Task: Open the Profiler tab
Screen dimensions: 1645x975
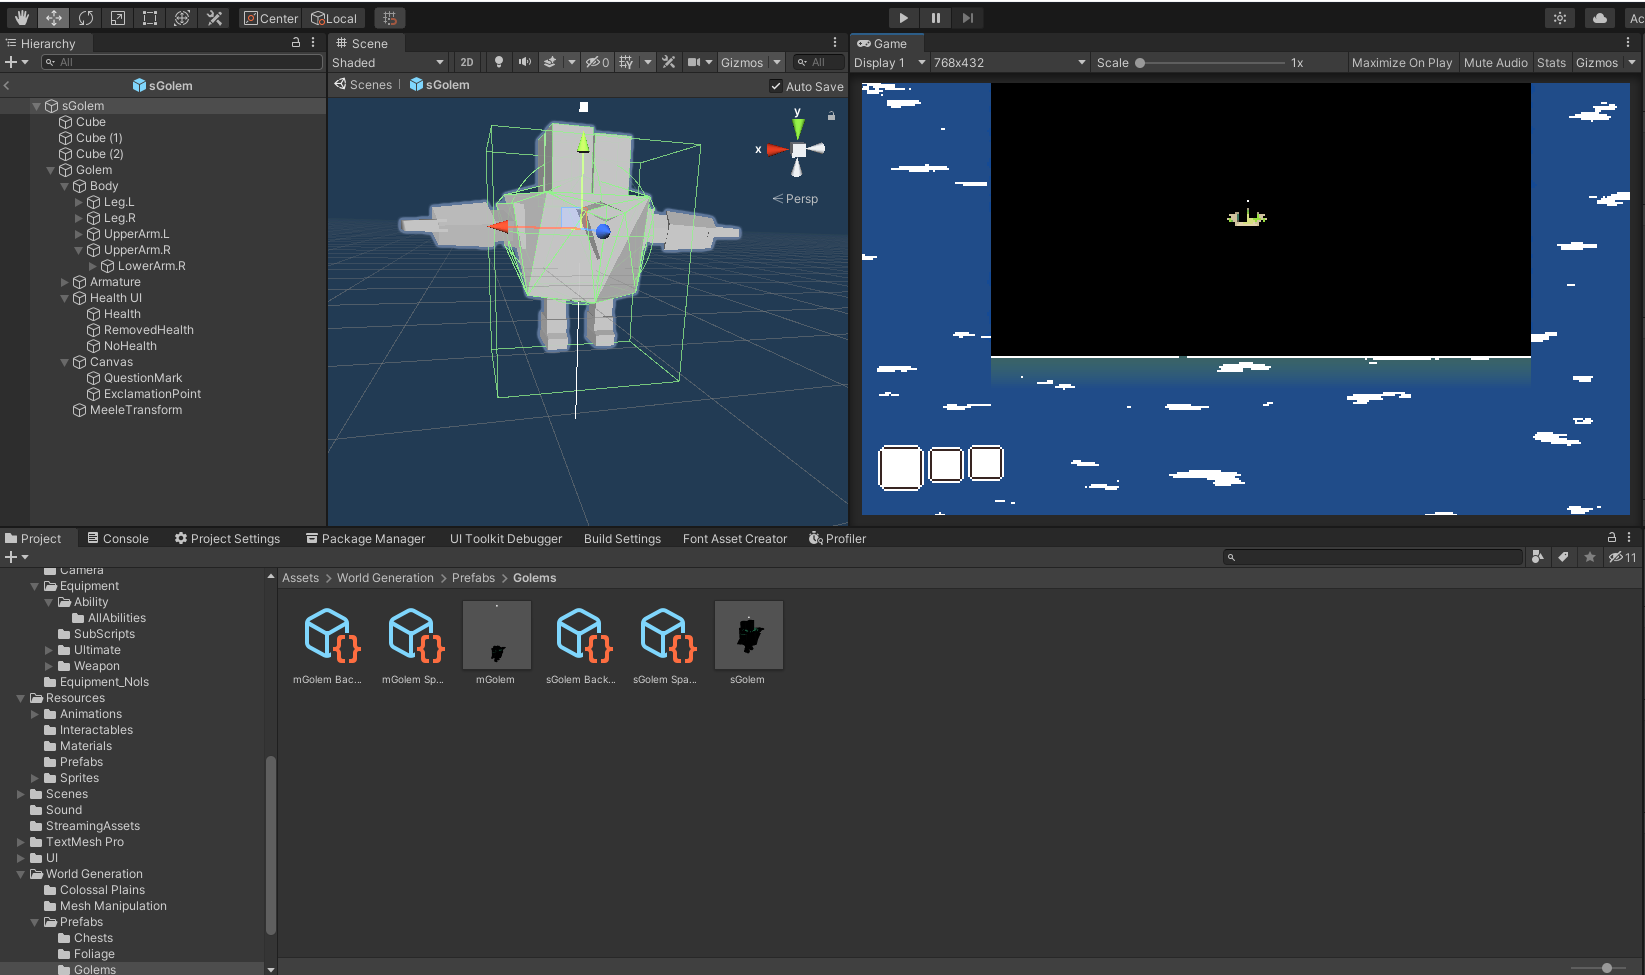Action: 837,538
